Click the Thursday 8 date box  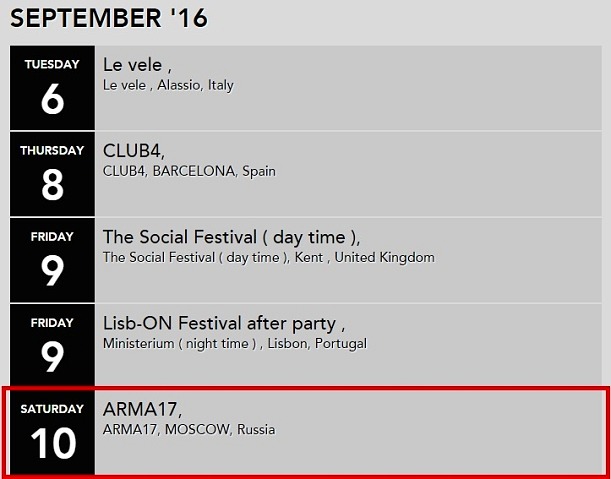point(52,173)
